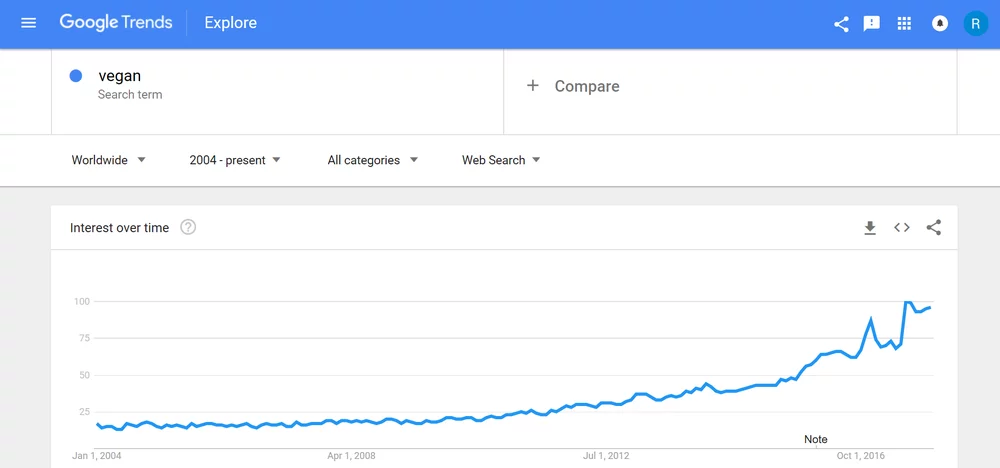Viewport: 1000px width, 468px height.
Task: Show help for Interest over time
Action: tap(188, 228)
